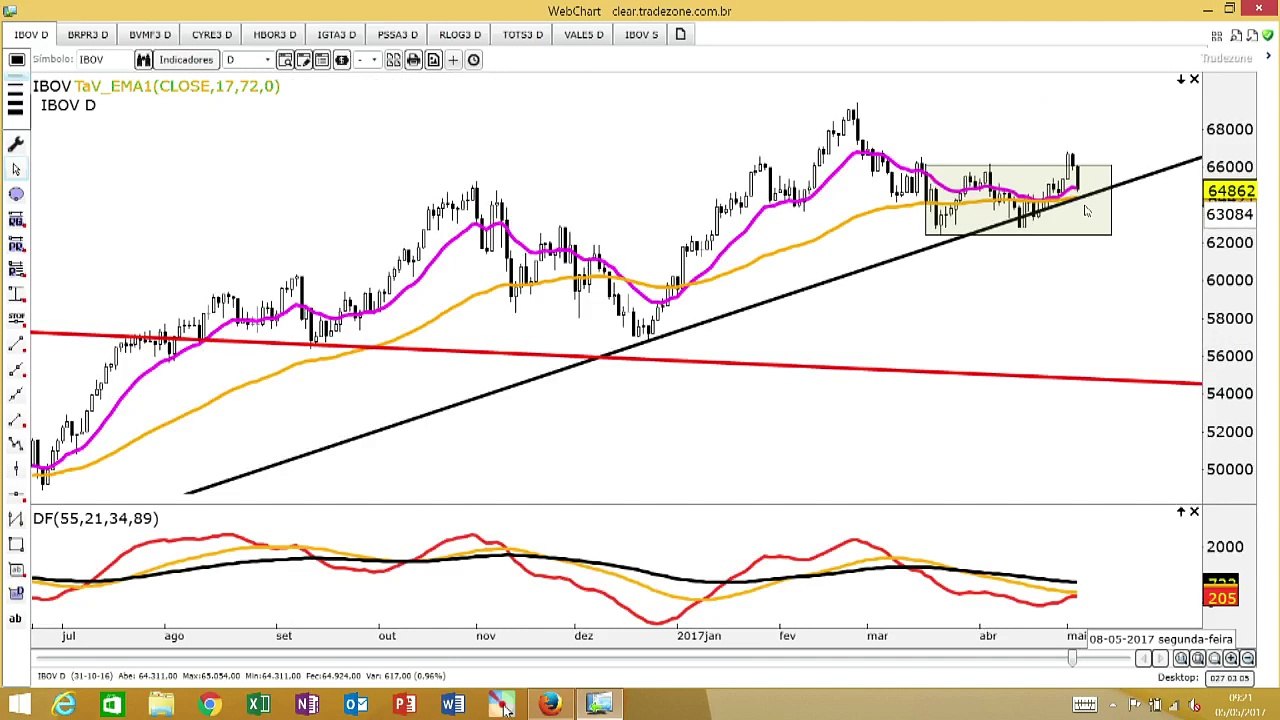The image size is (1280, 720).
Task: Close the DF indicator panel
Action: (x=1194, y=512)
